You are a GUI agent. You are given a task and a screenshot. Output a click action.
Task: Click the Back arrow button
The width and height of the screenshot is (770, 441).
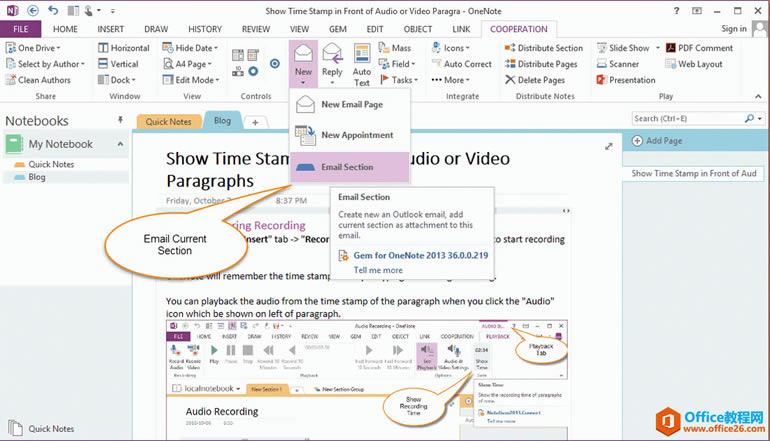click(33, 10)
